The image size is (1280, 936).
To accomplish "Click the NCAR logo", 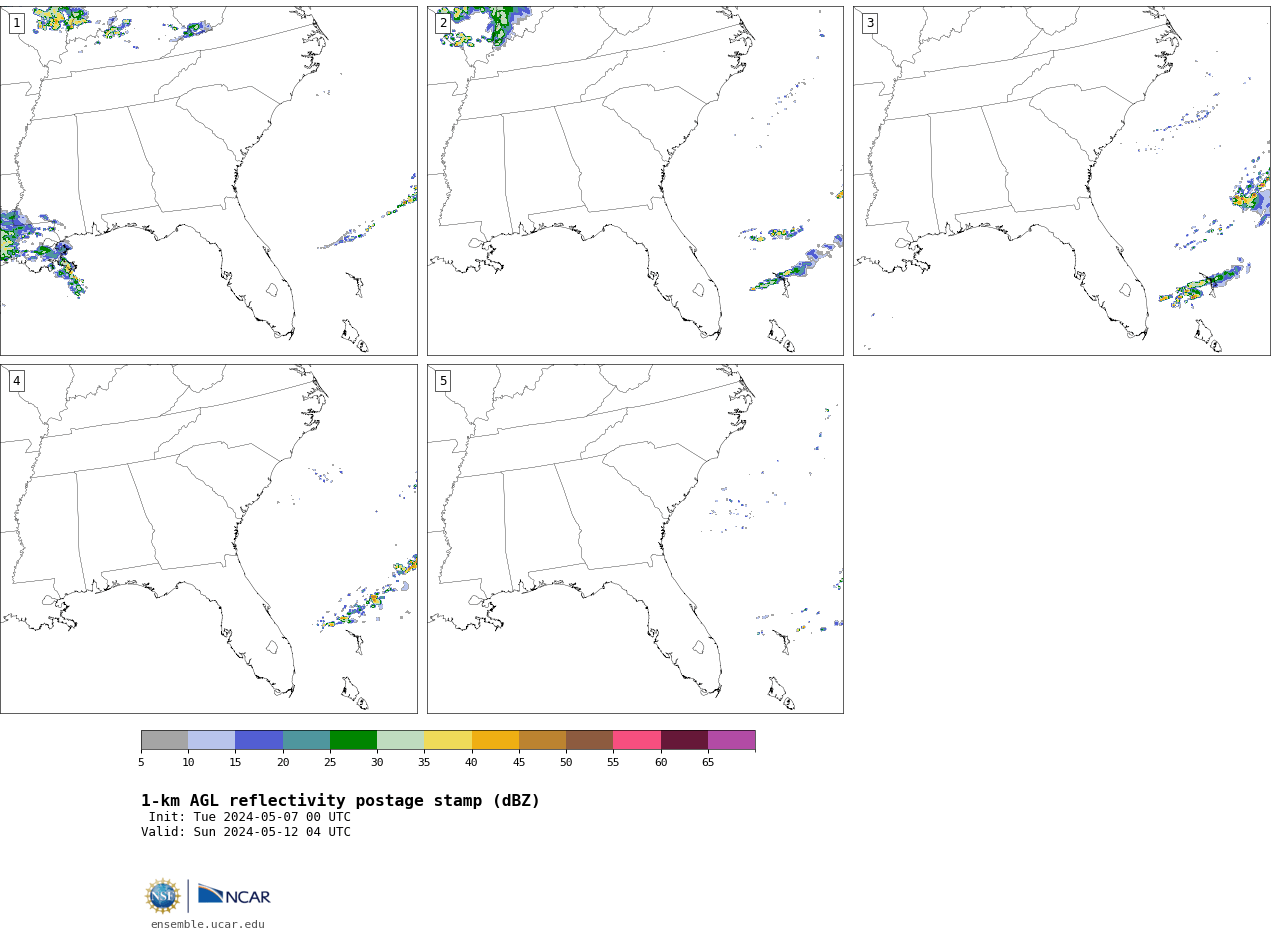I will (234, 895).
